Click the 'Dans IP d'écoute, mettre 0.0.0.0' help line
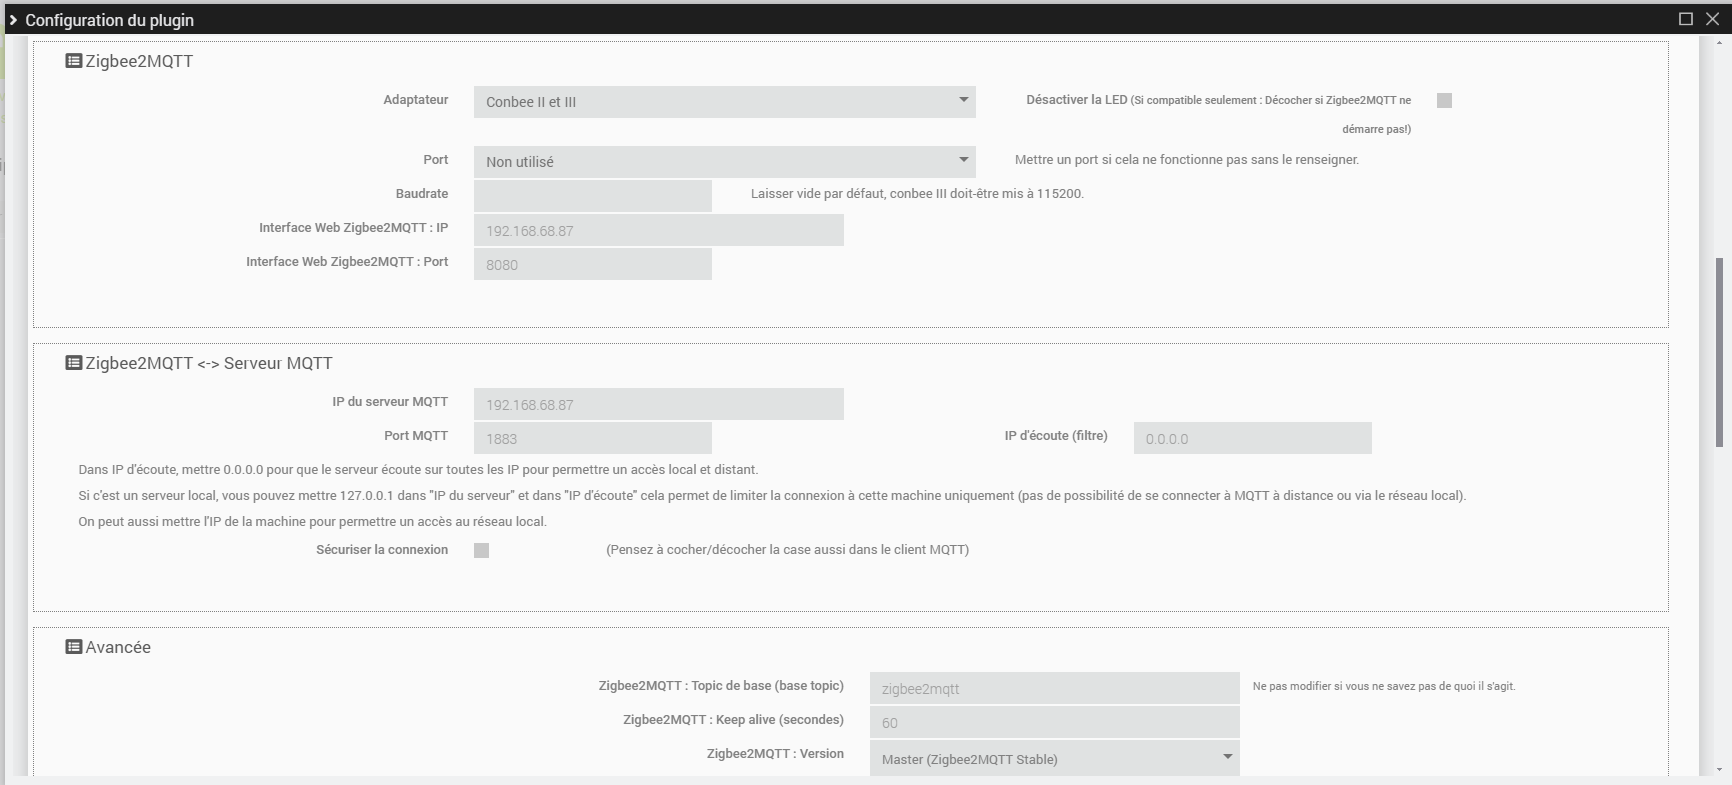The width and height of the screenshot is (1732, 785). pos(418,470)
